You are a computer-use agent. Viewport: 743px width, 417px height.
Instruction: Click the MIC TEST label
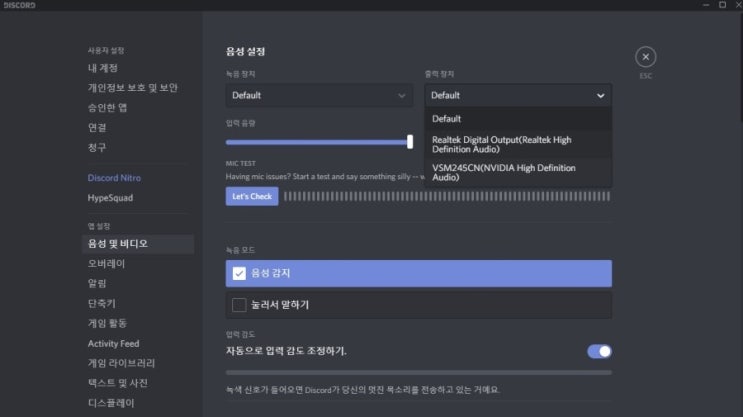240,163
